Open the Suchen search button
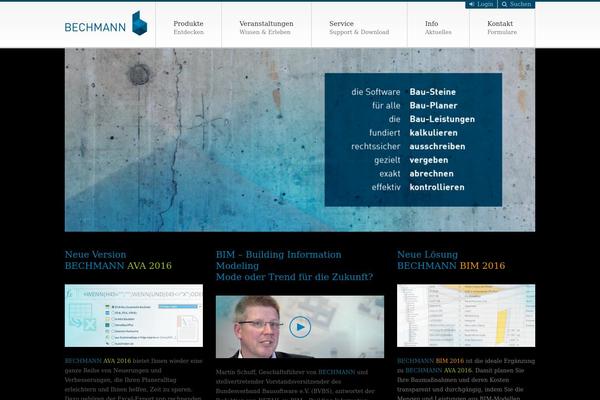600x400 pixels. (x=516, y=4)
